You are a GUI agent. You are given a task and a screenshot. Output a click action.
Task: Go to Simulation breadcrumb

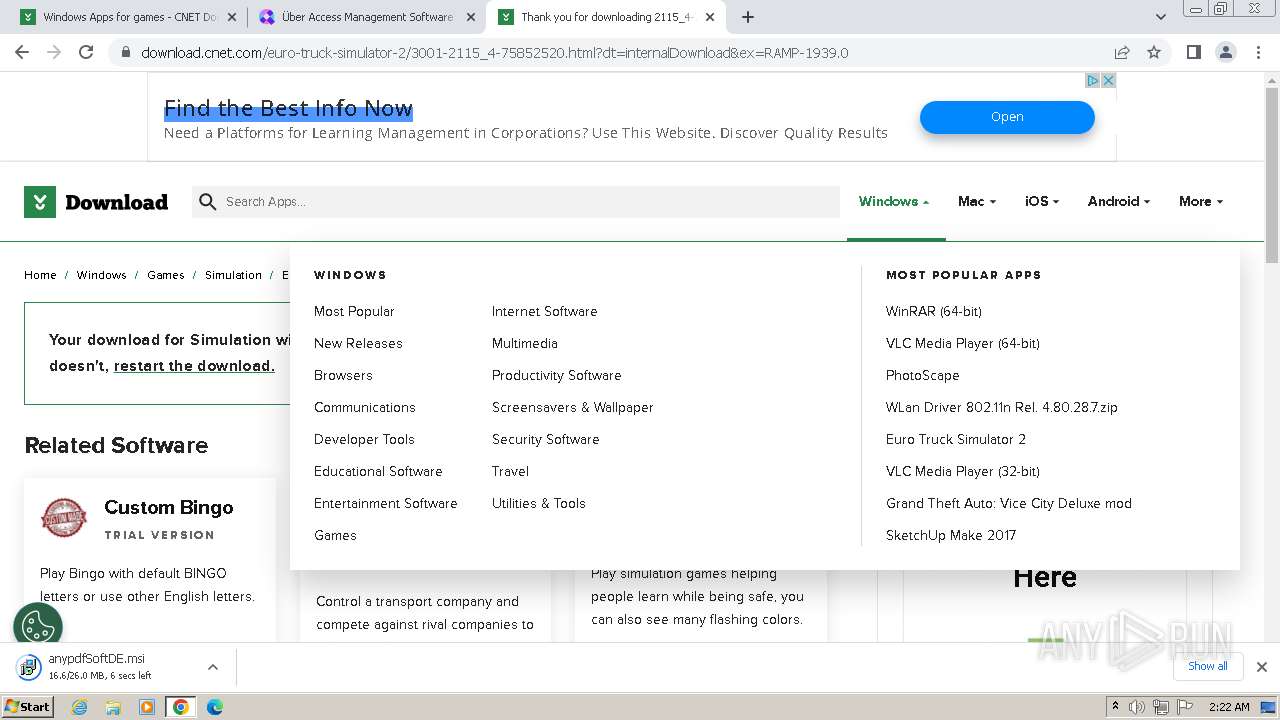[233, 275]
